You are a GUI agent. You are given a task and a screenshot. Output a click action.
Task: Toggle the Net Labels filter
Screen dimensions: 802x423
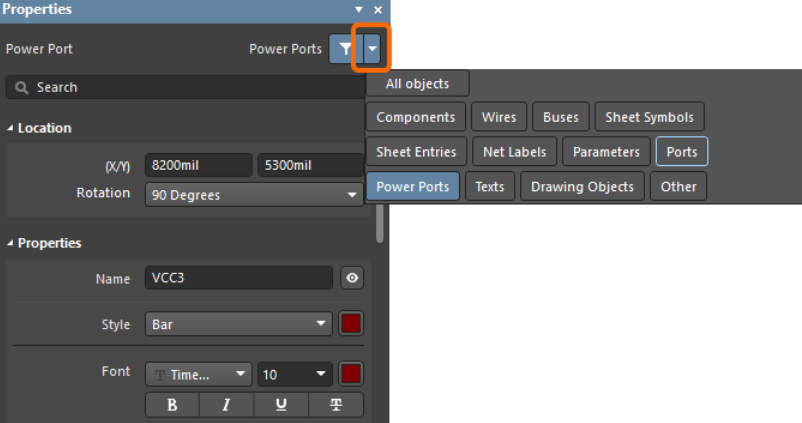(515, 152)
